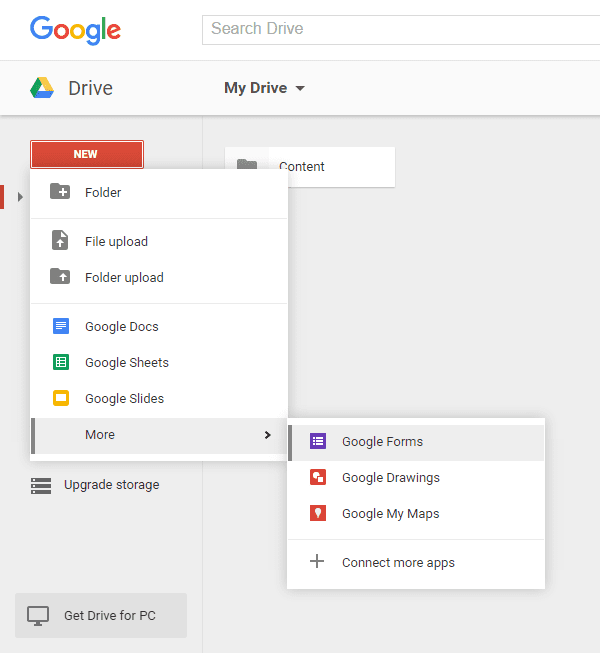This screenshot has width=600, height=653.
Task: Click the monitor icon for Drive for PC
Action: (x=38, y=616)
